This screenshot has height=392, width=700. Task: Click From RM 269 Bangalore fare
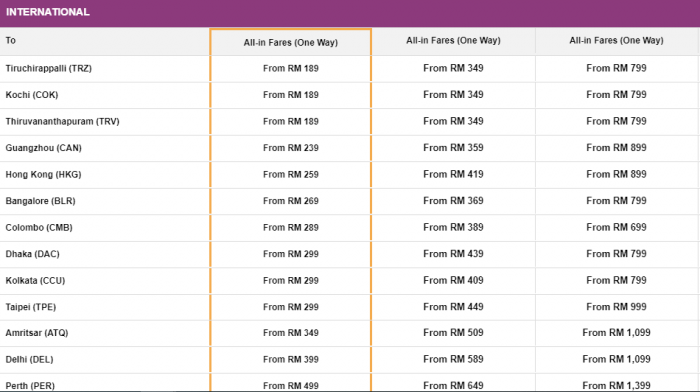click(291, 201)
